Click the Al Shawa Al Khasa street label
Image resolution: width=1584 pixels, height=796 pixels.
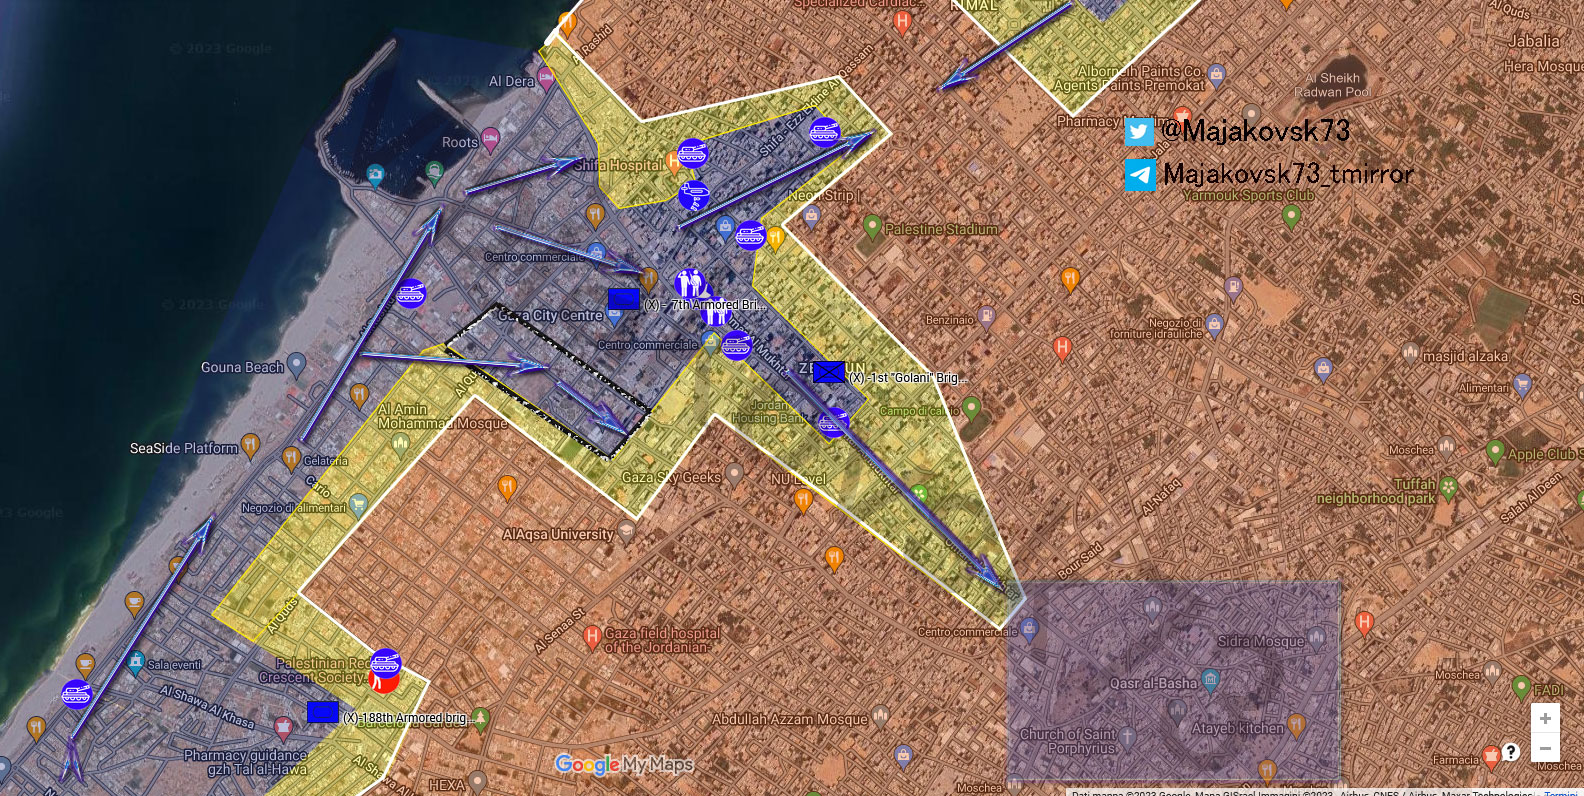pos(207,705)
